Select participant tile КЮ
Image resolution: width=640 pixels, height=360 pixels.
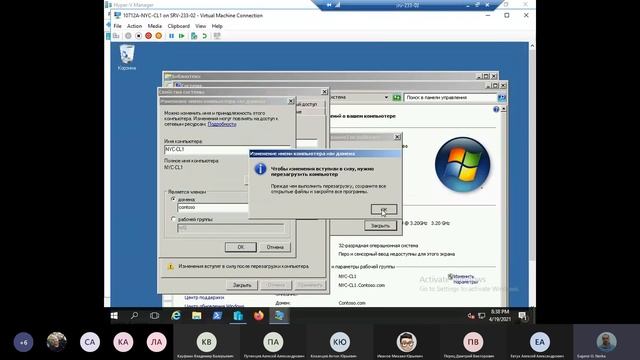[x=340, y=342]
